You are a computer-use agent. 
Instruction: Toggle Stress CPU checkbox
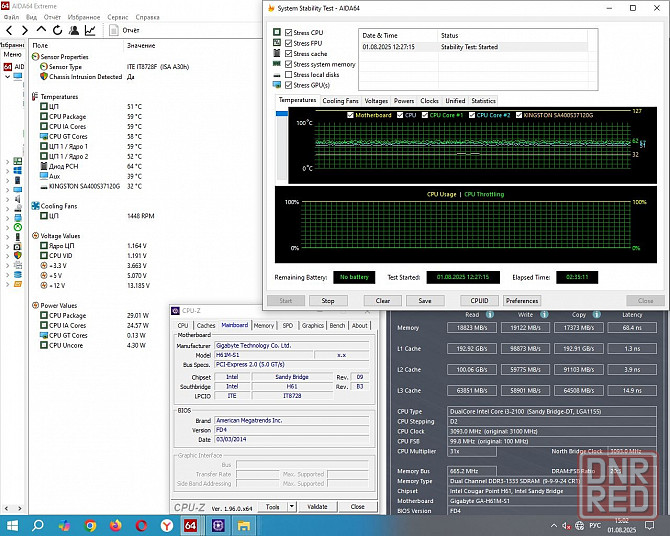(288, 32)
